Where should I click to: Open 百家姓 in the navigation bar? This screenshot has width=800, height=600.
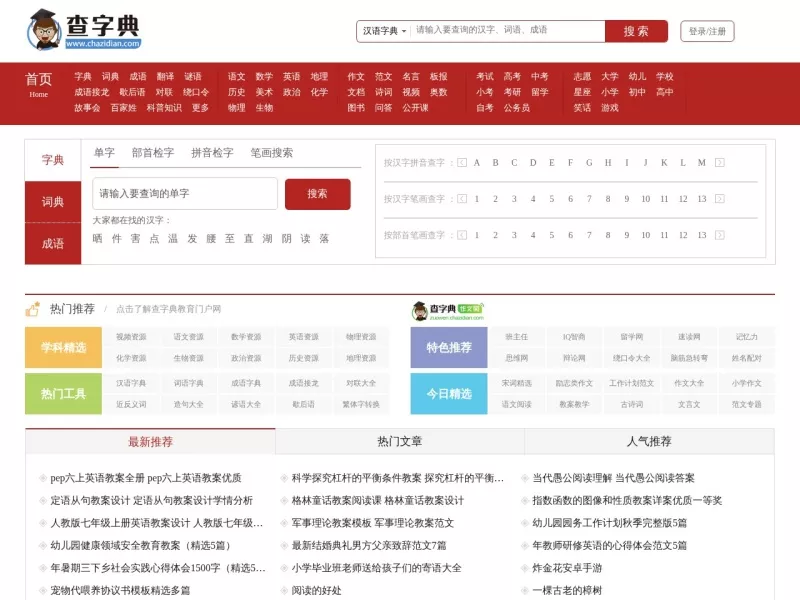coord(123,108)
